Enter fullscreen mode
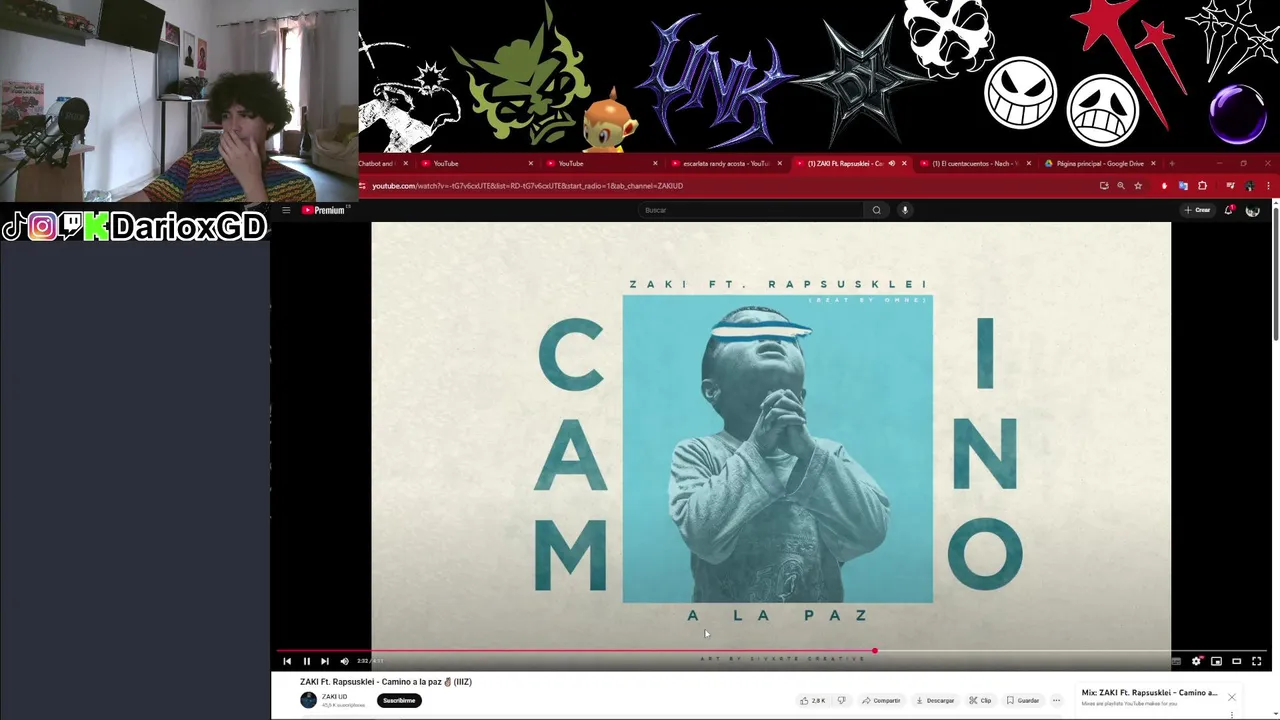Screen dimensions: 1280x720 (x=1257, y=661)
